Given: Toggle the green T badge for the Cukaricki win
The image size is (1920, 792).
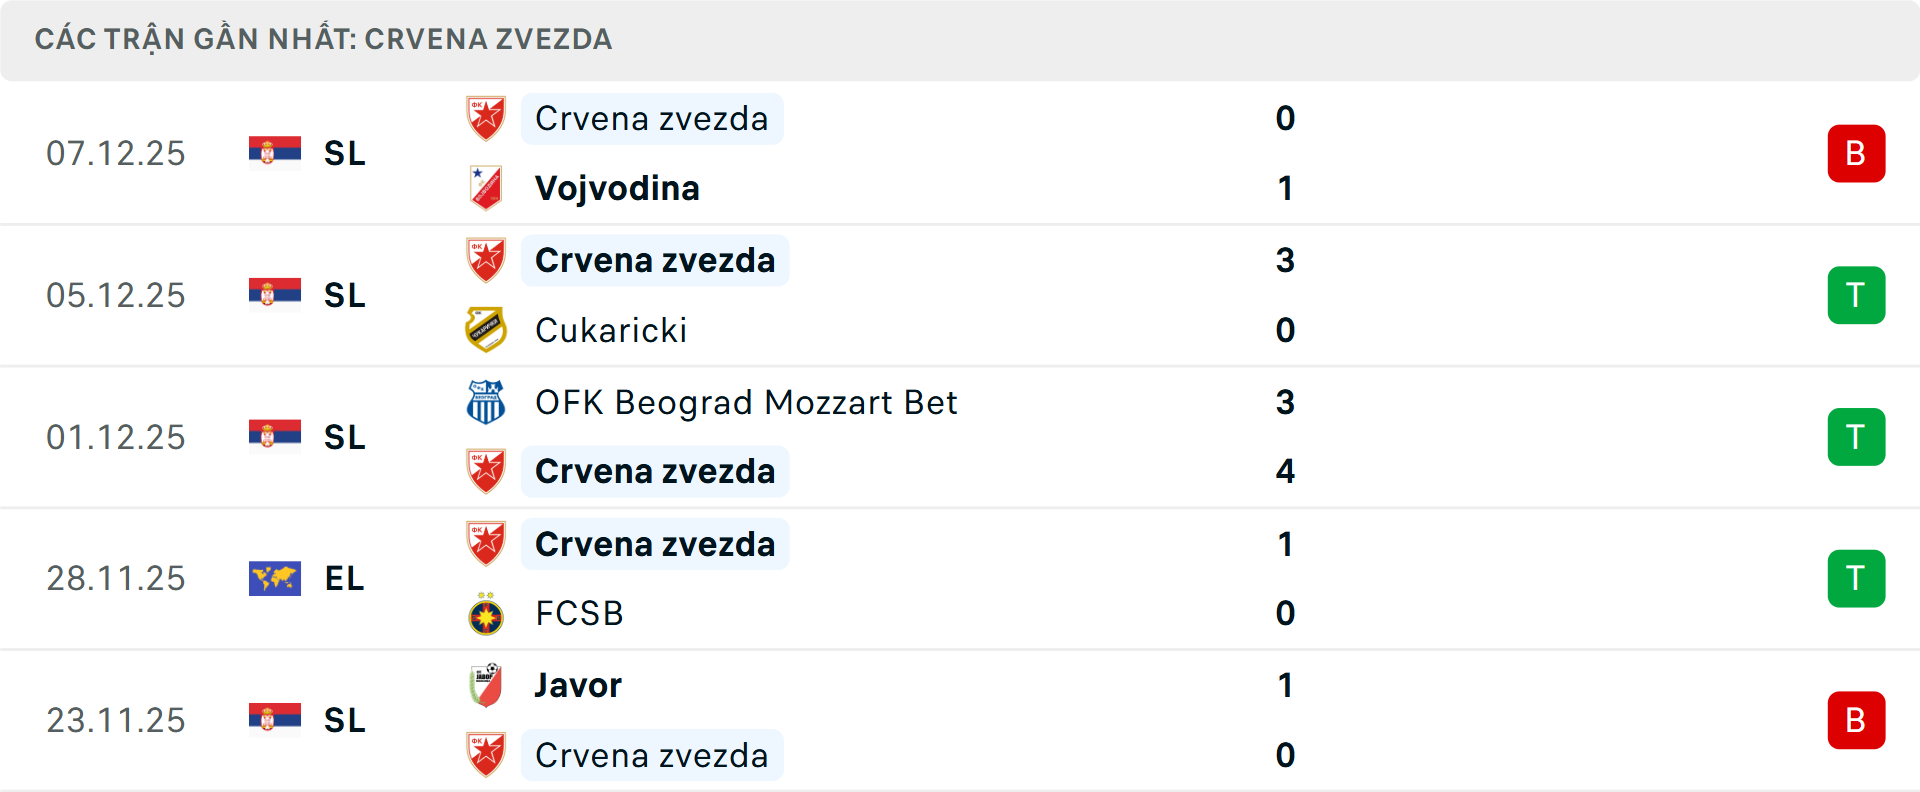Looking at the screenshot, I should (1856, 295).
